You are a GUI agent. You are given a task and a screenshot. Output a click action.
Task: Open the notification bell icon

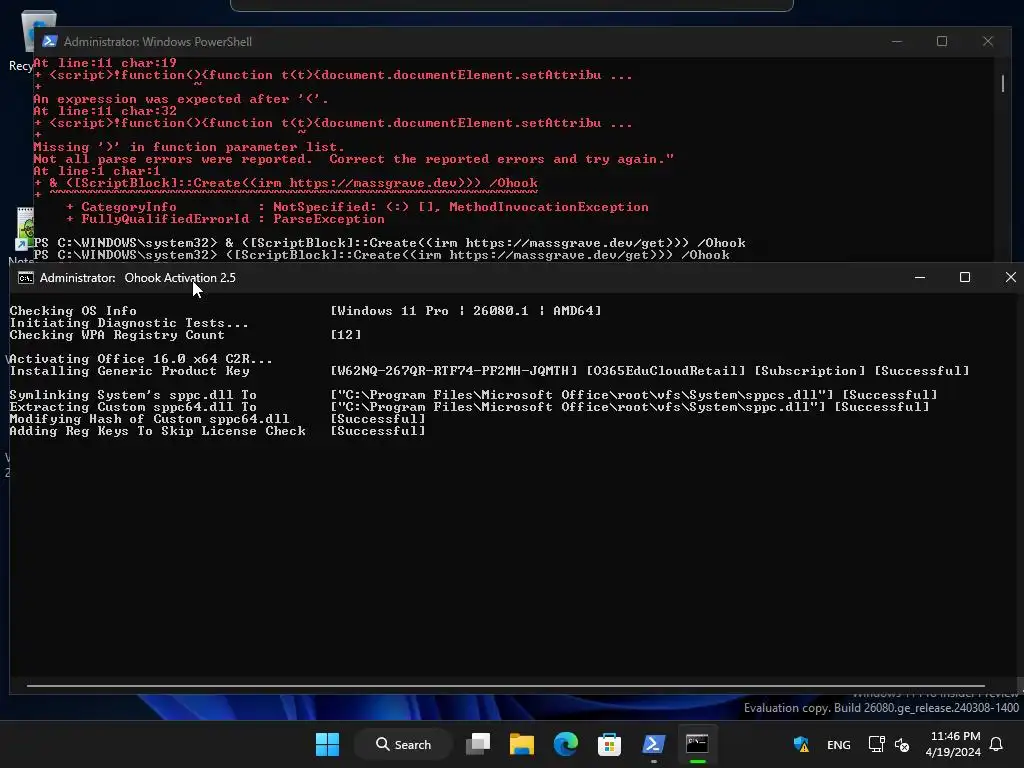pyautogui.click(x=996, y=744)
